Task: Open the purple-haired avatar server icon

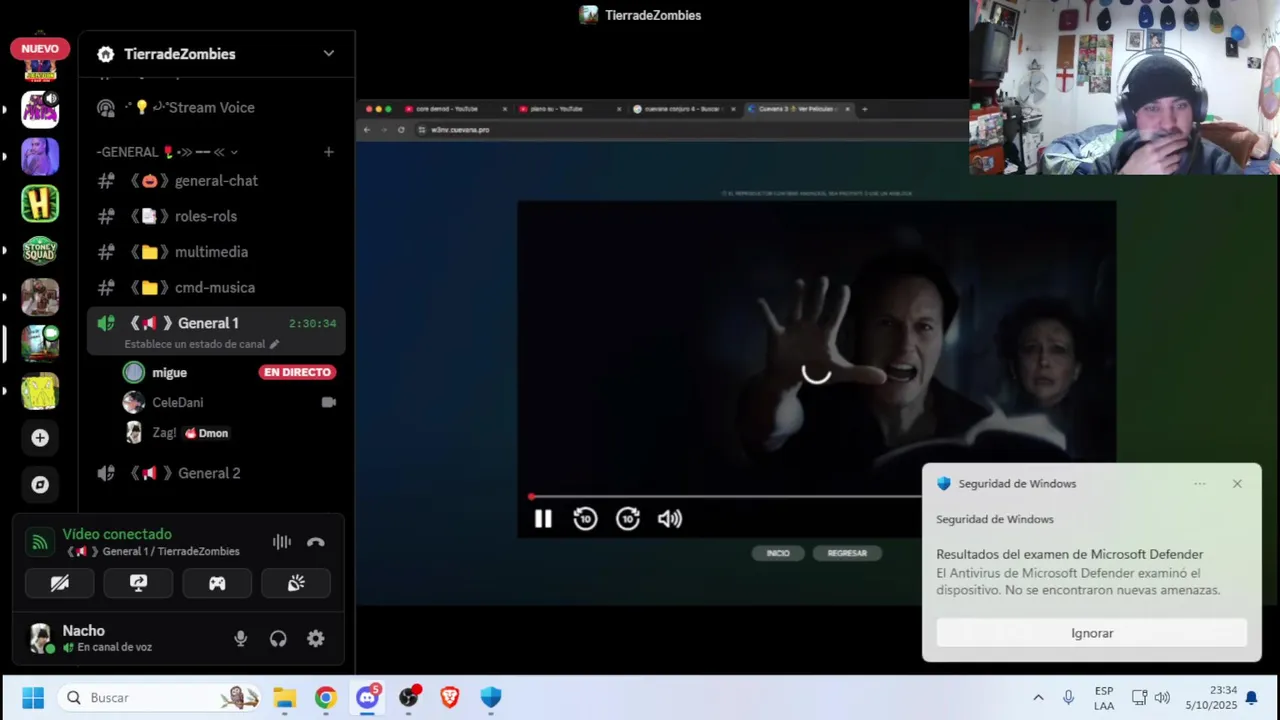Action: (40, 156)
